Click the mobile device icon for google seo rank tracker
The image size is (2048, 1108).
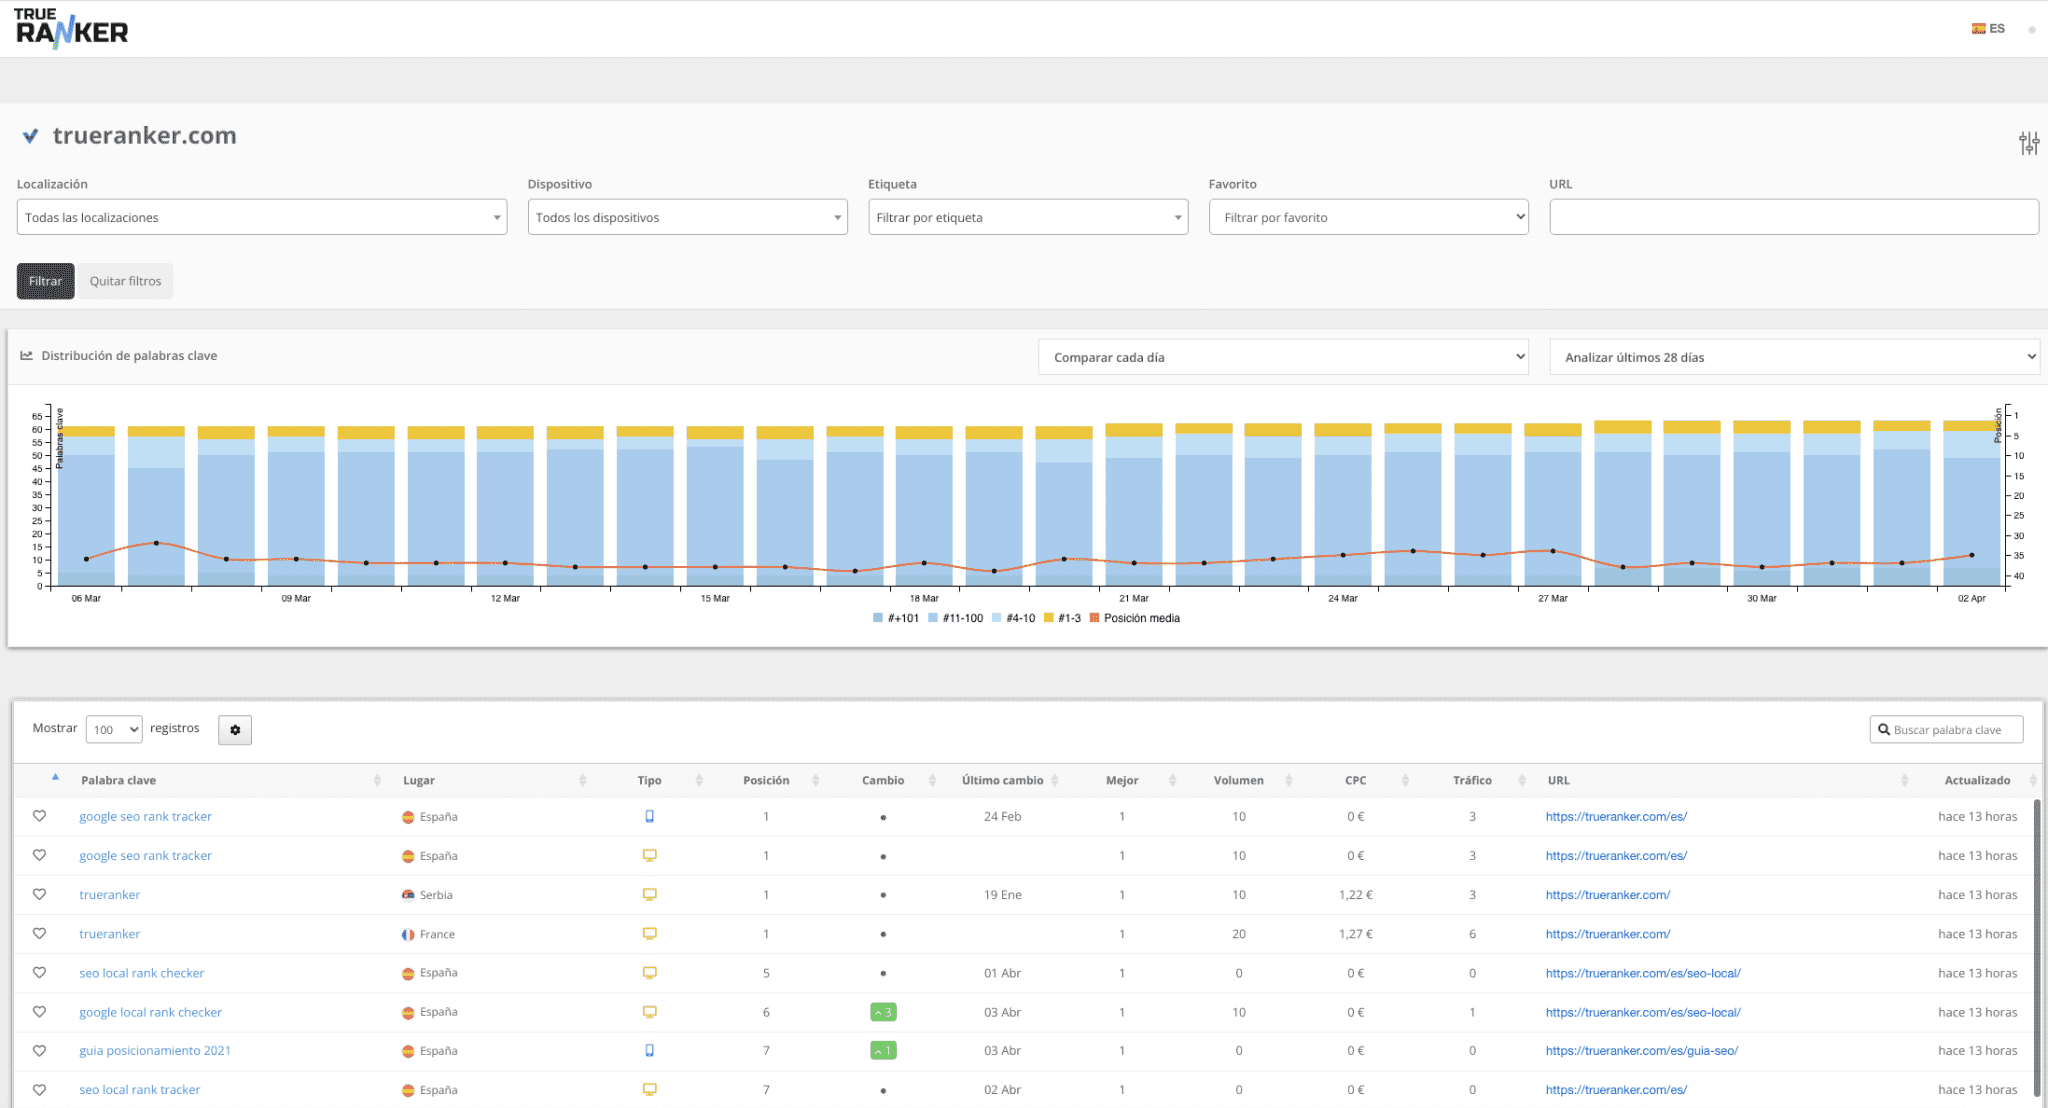[x=649, y=816]
